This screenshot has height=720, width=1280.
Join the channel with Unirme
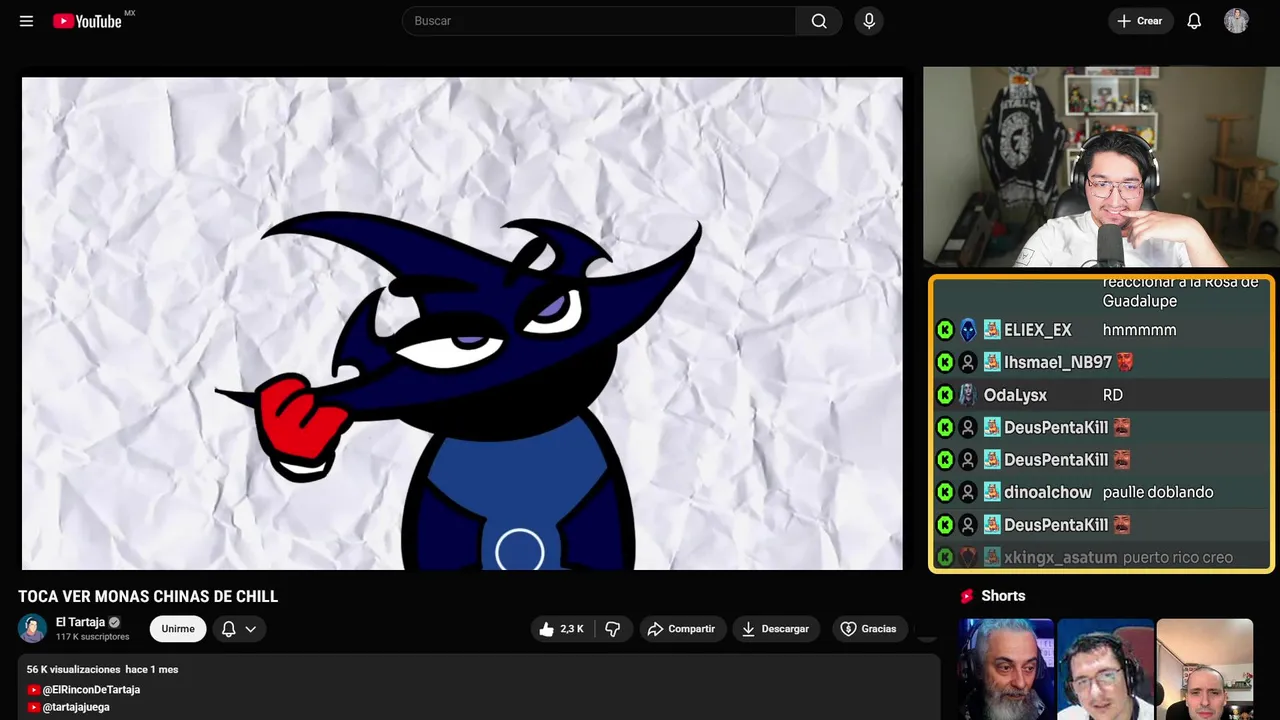tap(178, 629)
